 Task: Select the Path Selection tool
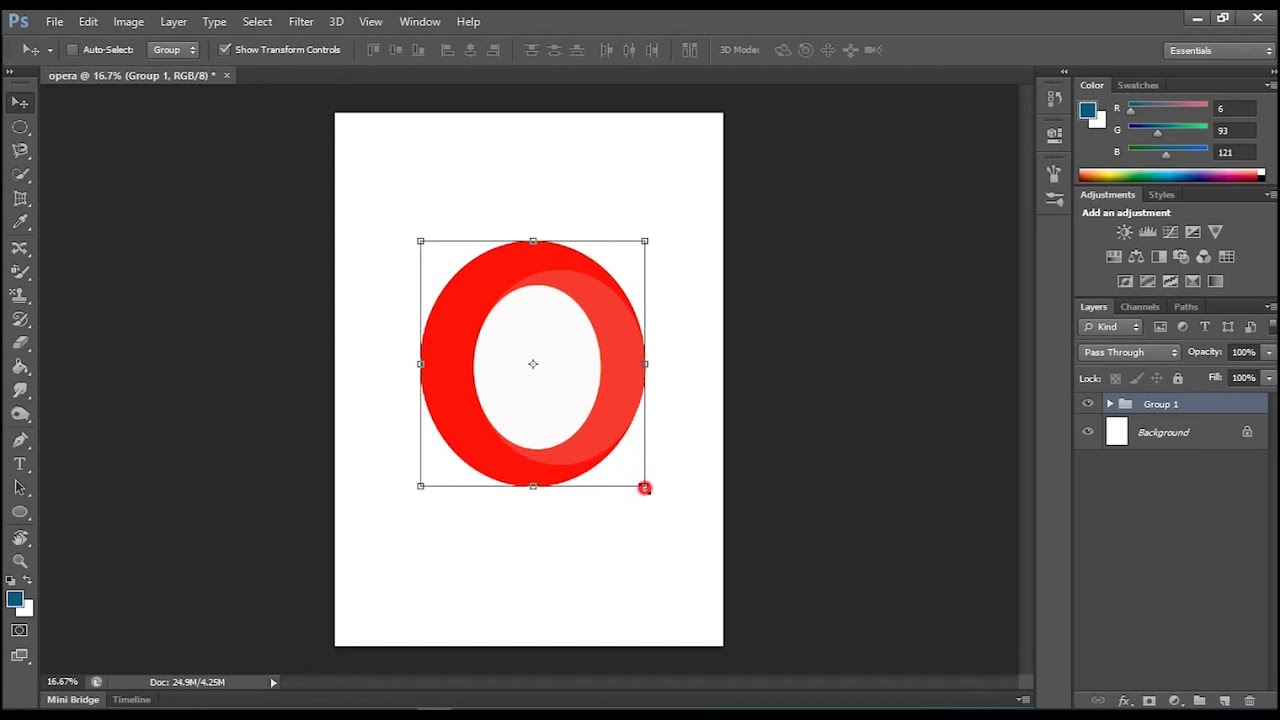coord(20,488)
